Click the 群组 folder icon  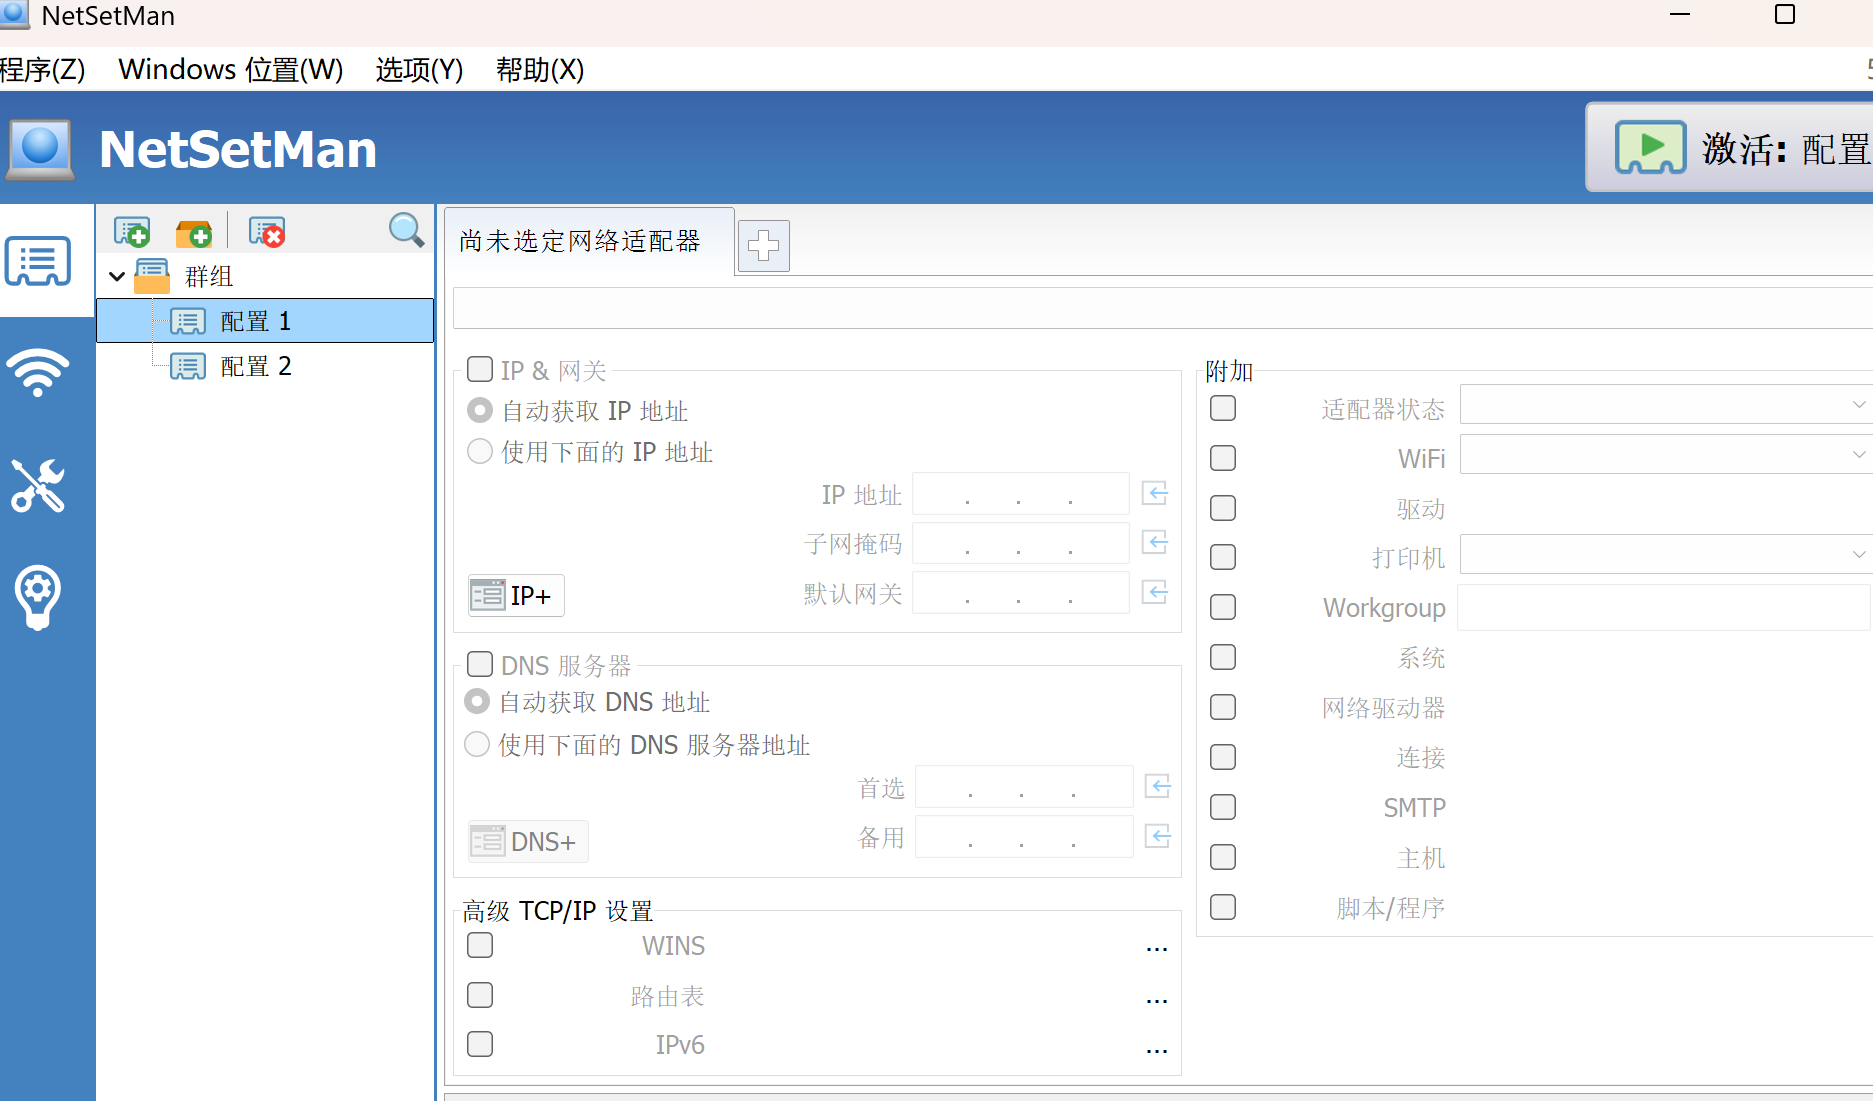[152, 276]
